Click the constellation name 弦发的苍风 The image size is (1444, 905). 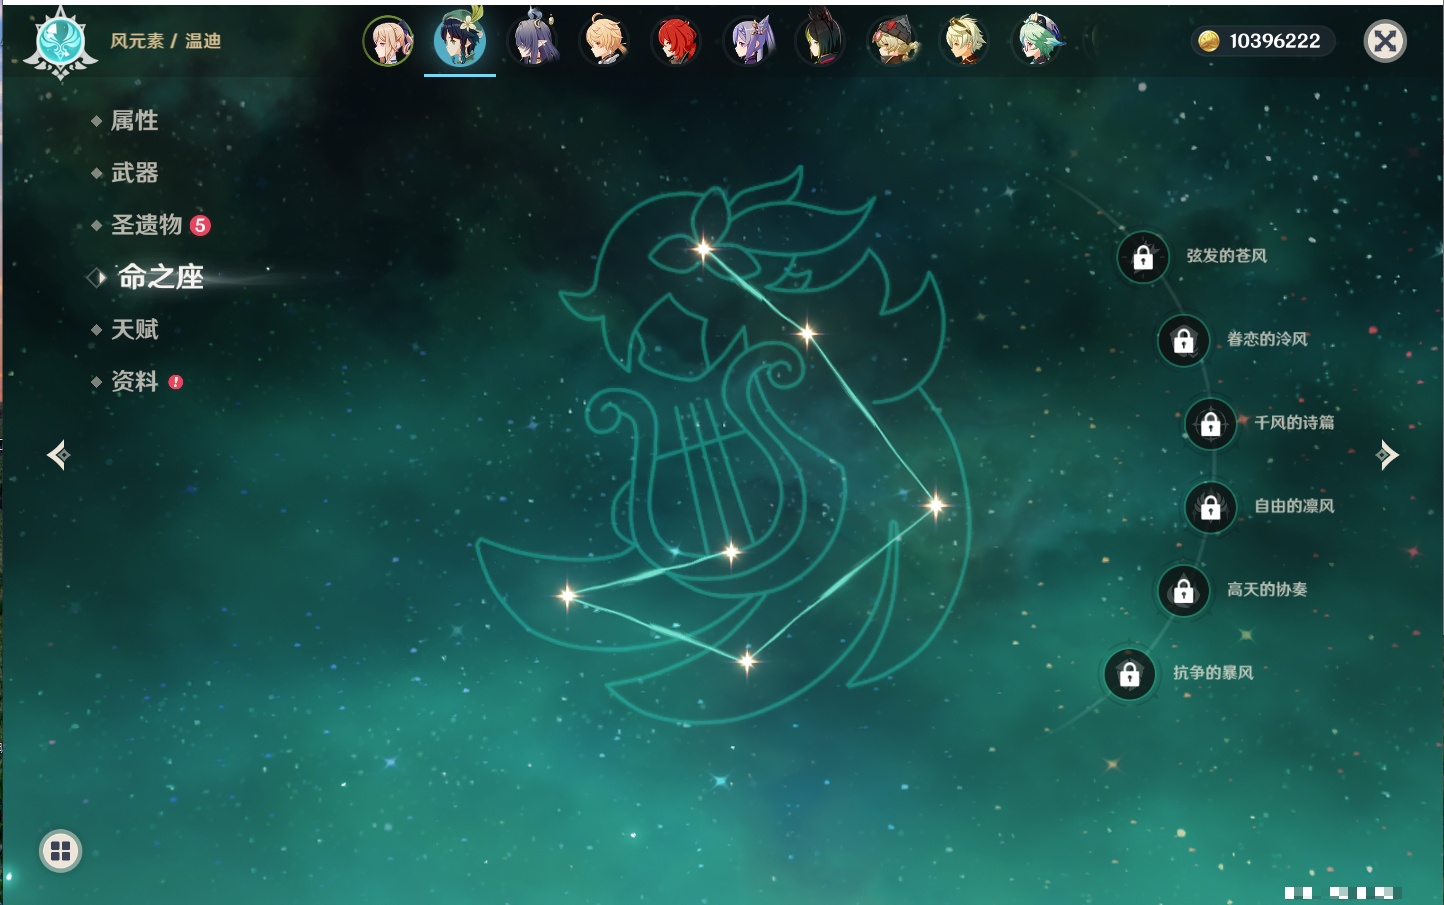tap(1226, 256)
